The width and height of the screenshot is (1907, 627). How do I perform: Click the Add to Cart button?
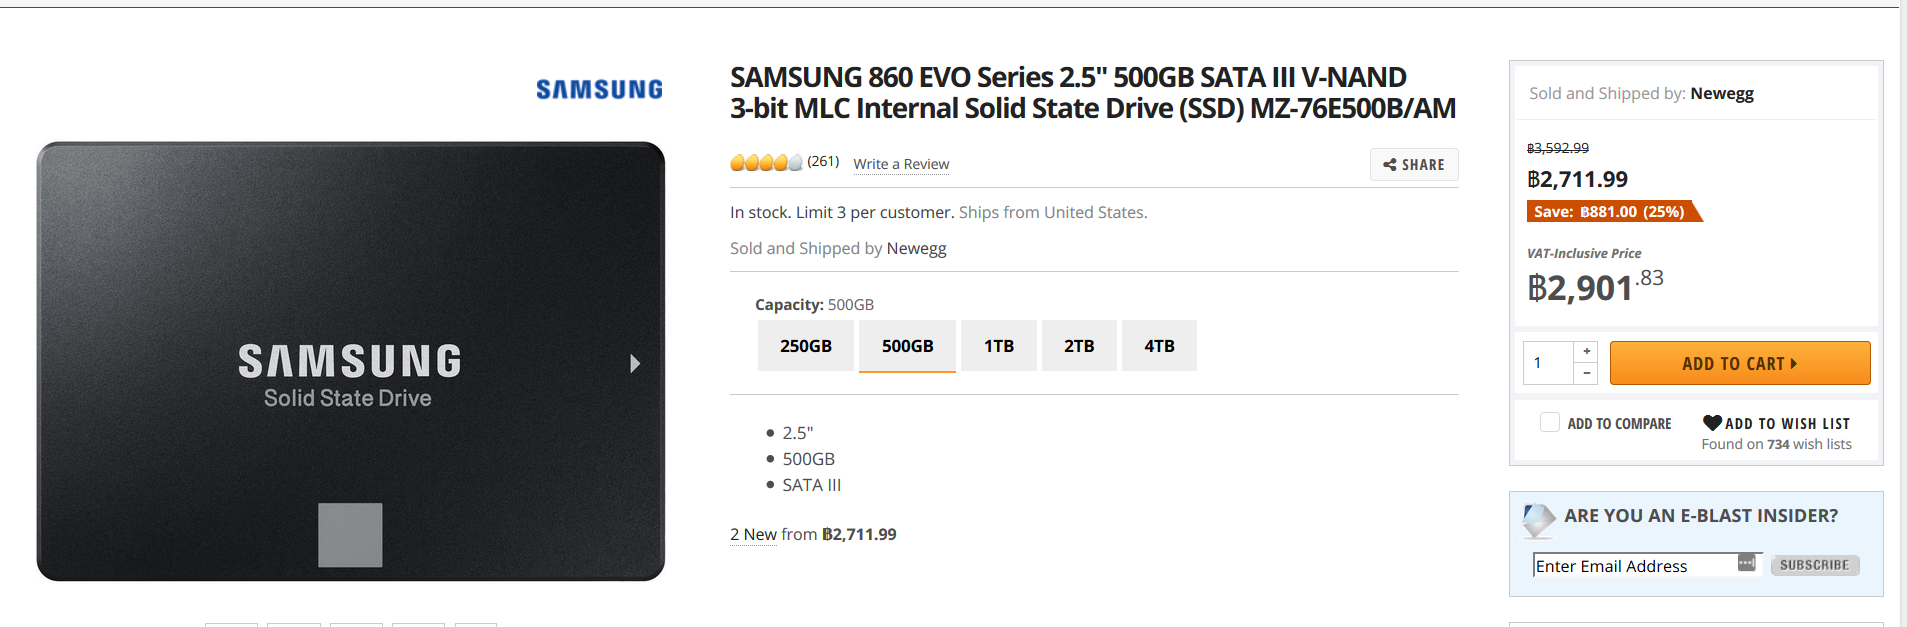pos(1740,363)
